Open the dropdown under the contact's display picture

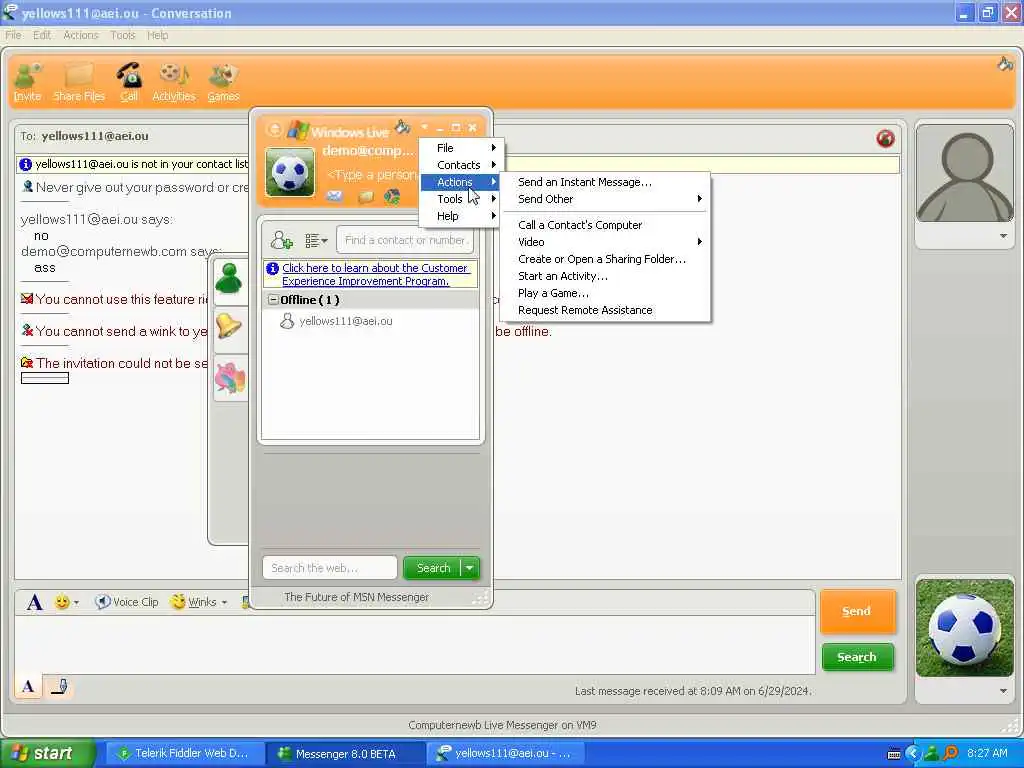point(1003,236)
